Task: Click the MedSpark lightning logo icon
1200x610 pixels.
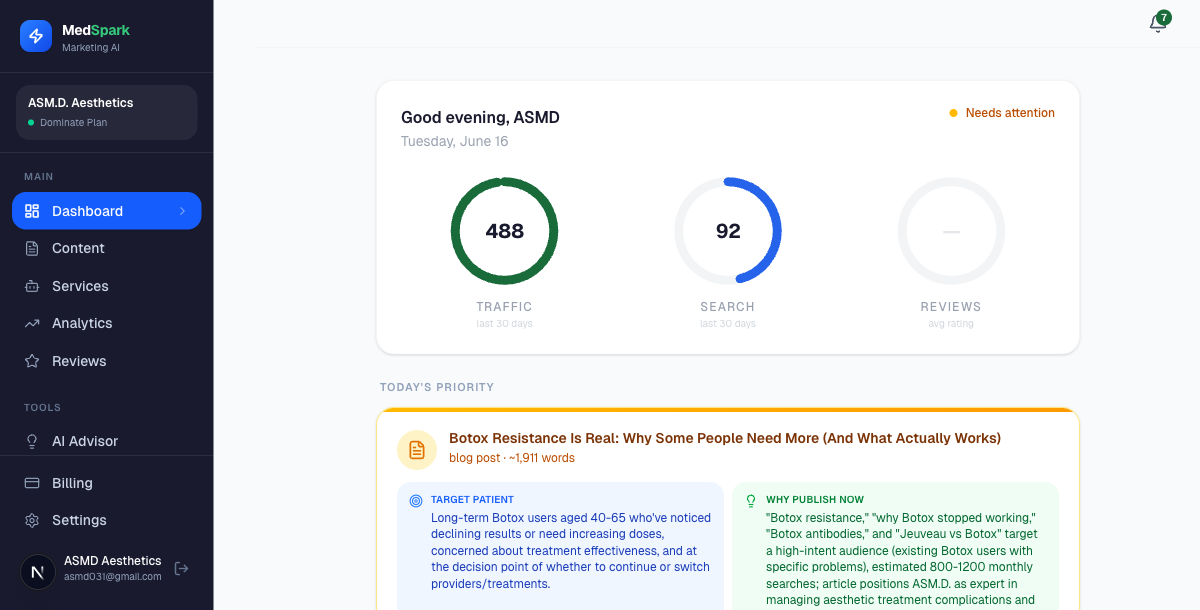Action: coord(36,36)
